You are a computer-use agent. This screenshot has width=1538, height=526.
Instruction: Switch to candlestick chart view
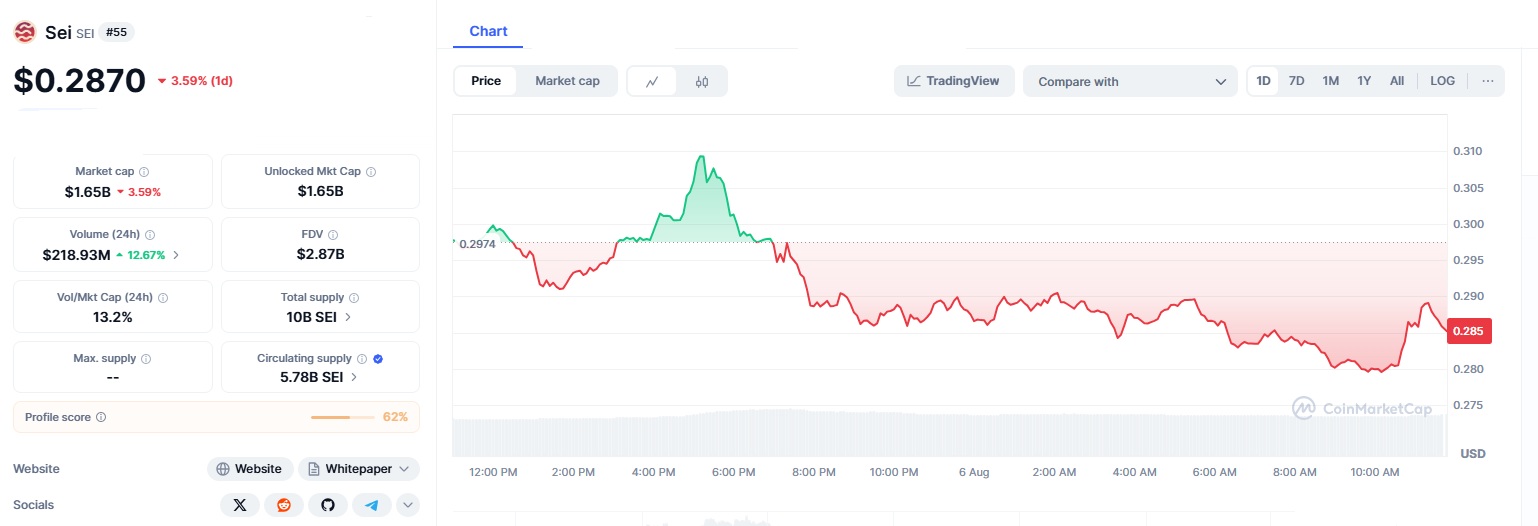coord(702,82)
